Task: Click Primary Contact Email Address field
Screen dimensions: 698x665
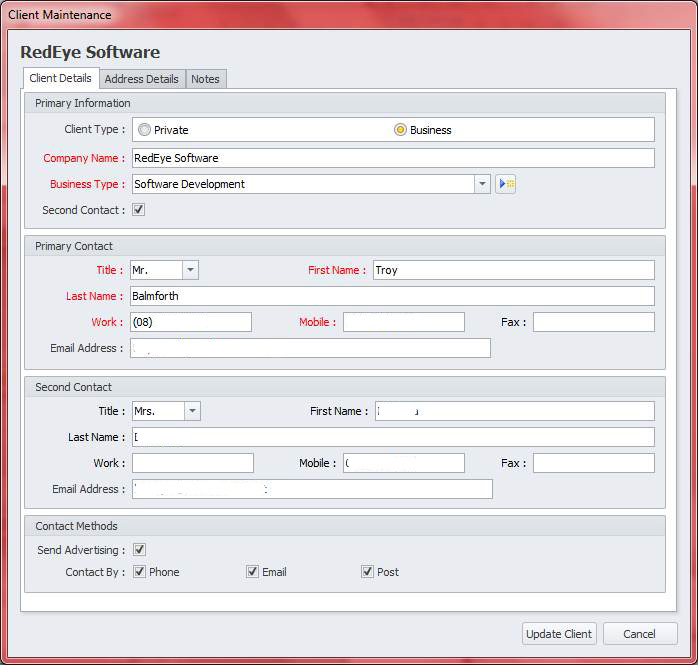Action: pos(310,348)
